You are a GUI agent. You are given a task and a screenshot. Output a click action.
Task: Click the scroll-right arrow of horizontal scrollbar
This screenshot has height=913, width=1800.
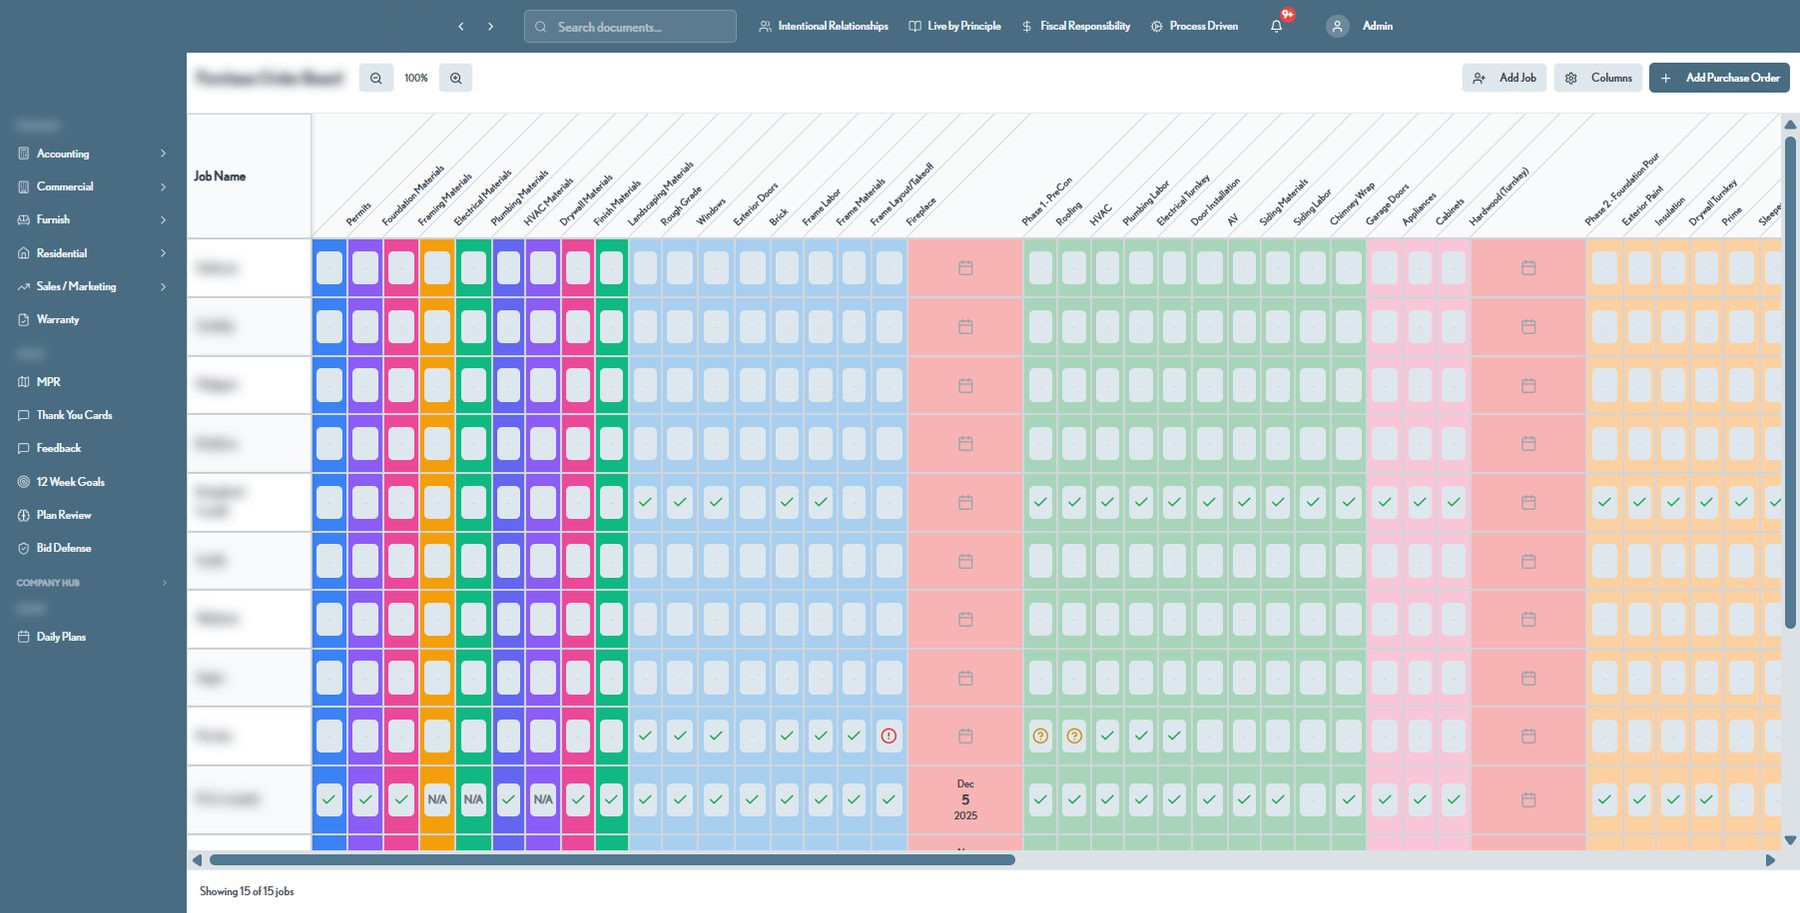coord(1771,860)
